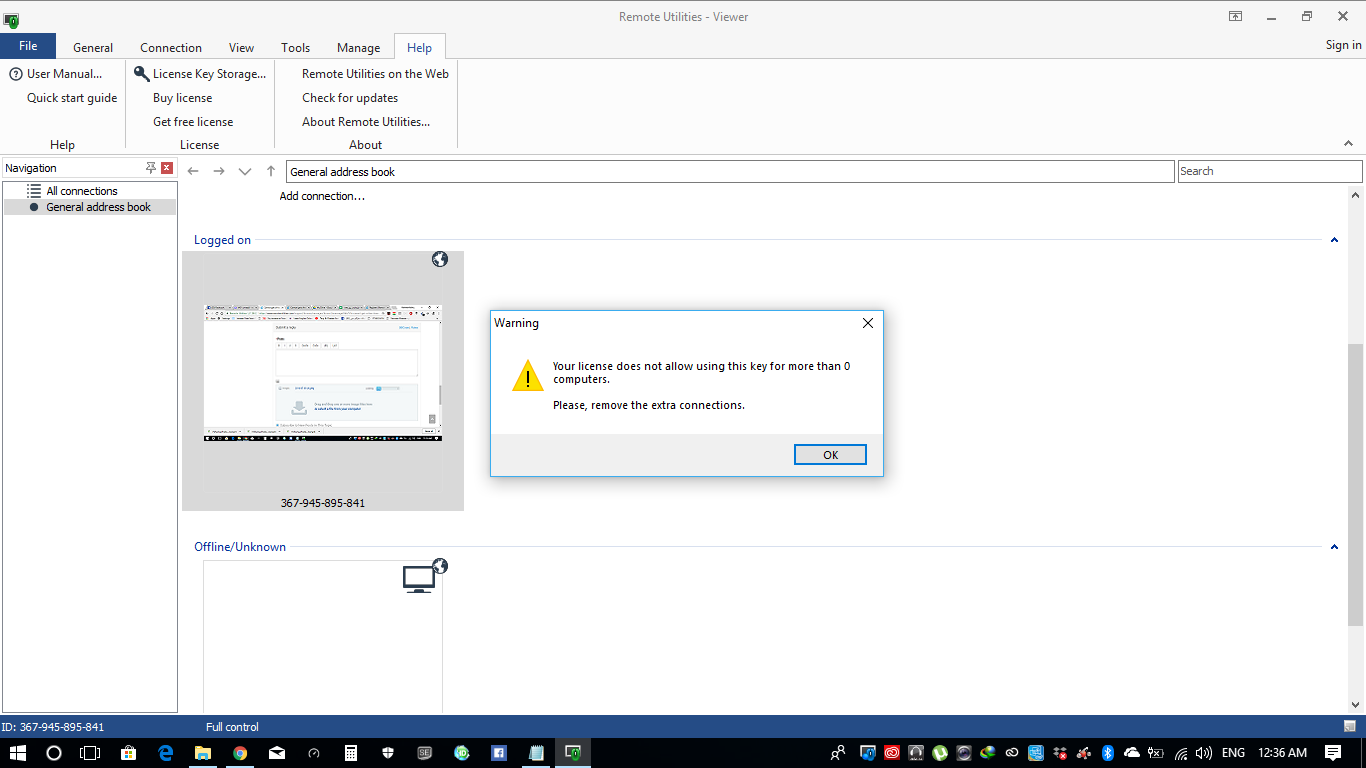1366x768 pixels.
Task: Collapse the Logged on group
Action: pos(1334,240)
